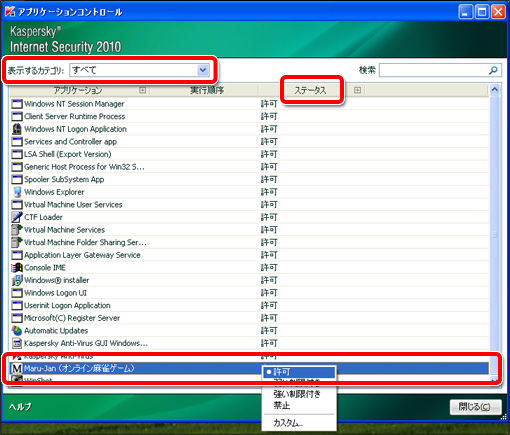Click the scrollbar up arrow
The width and height of the screenshot is (510, 435).
click(x=495, y=89)
